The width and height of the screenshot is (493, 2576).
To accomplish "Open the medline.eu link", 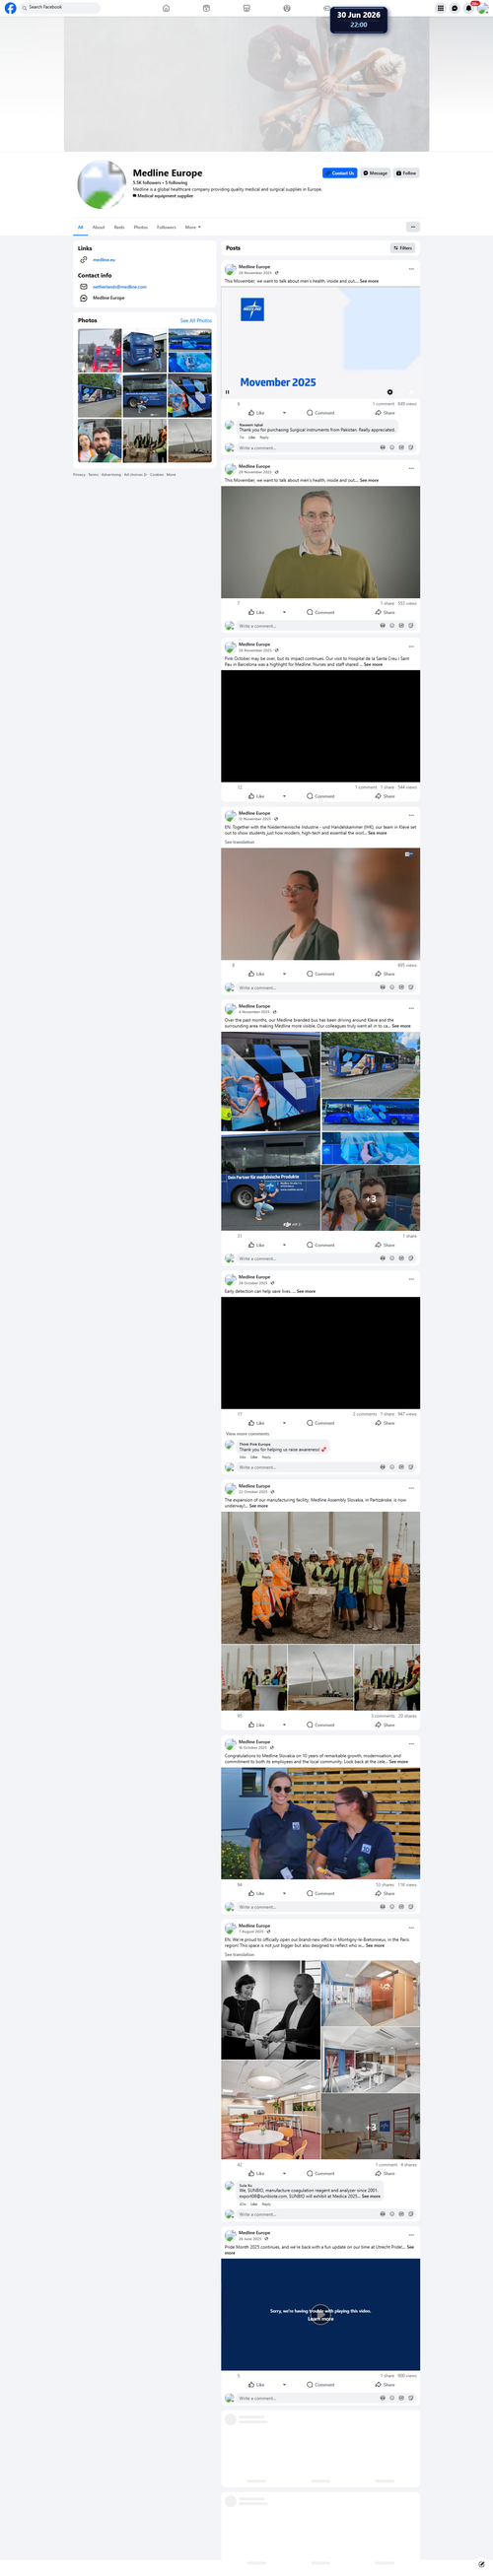I will point(104,260).
